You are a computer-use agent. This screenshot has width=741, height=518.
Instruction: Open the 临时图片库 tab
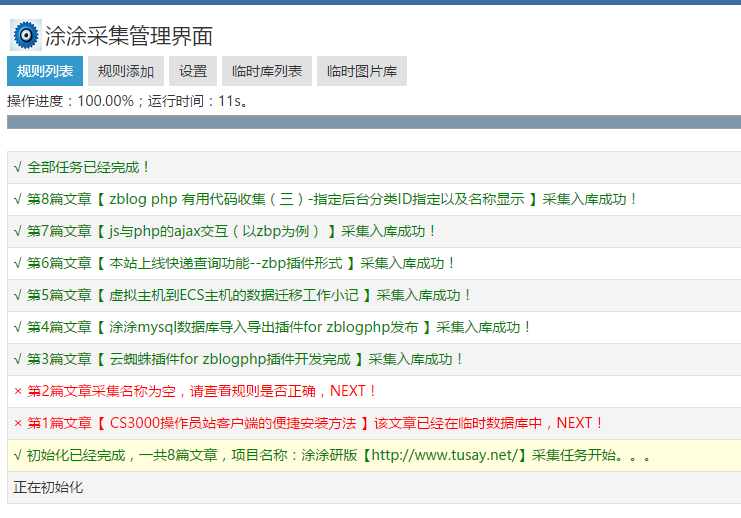click(362, 71)
